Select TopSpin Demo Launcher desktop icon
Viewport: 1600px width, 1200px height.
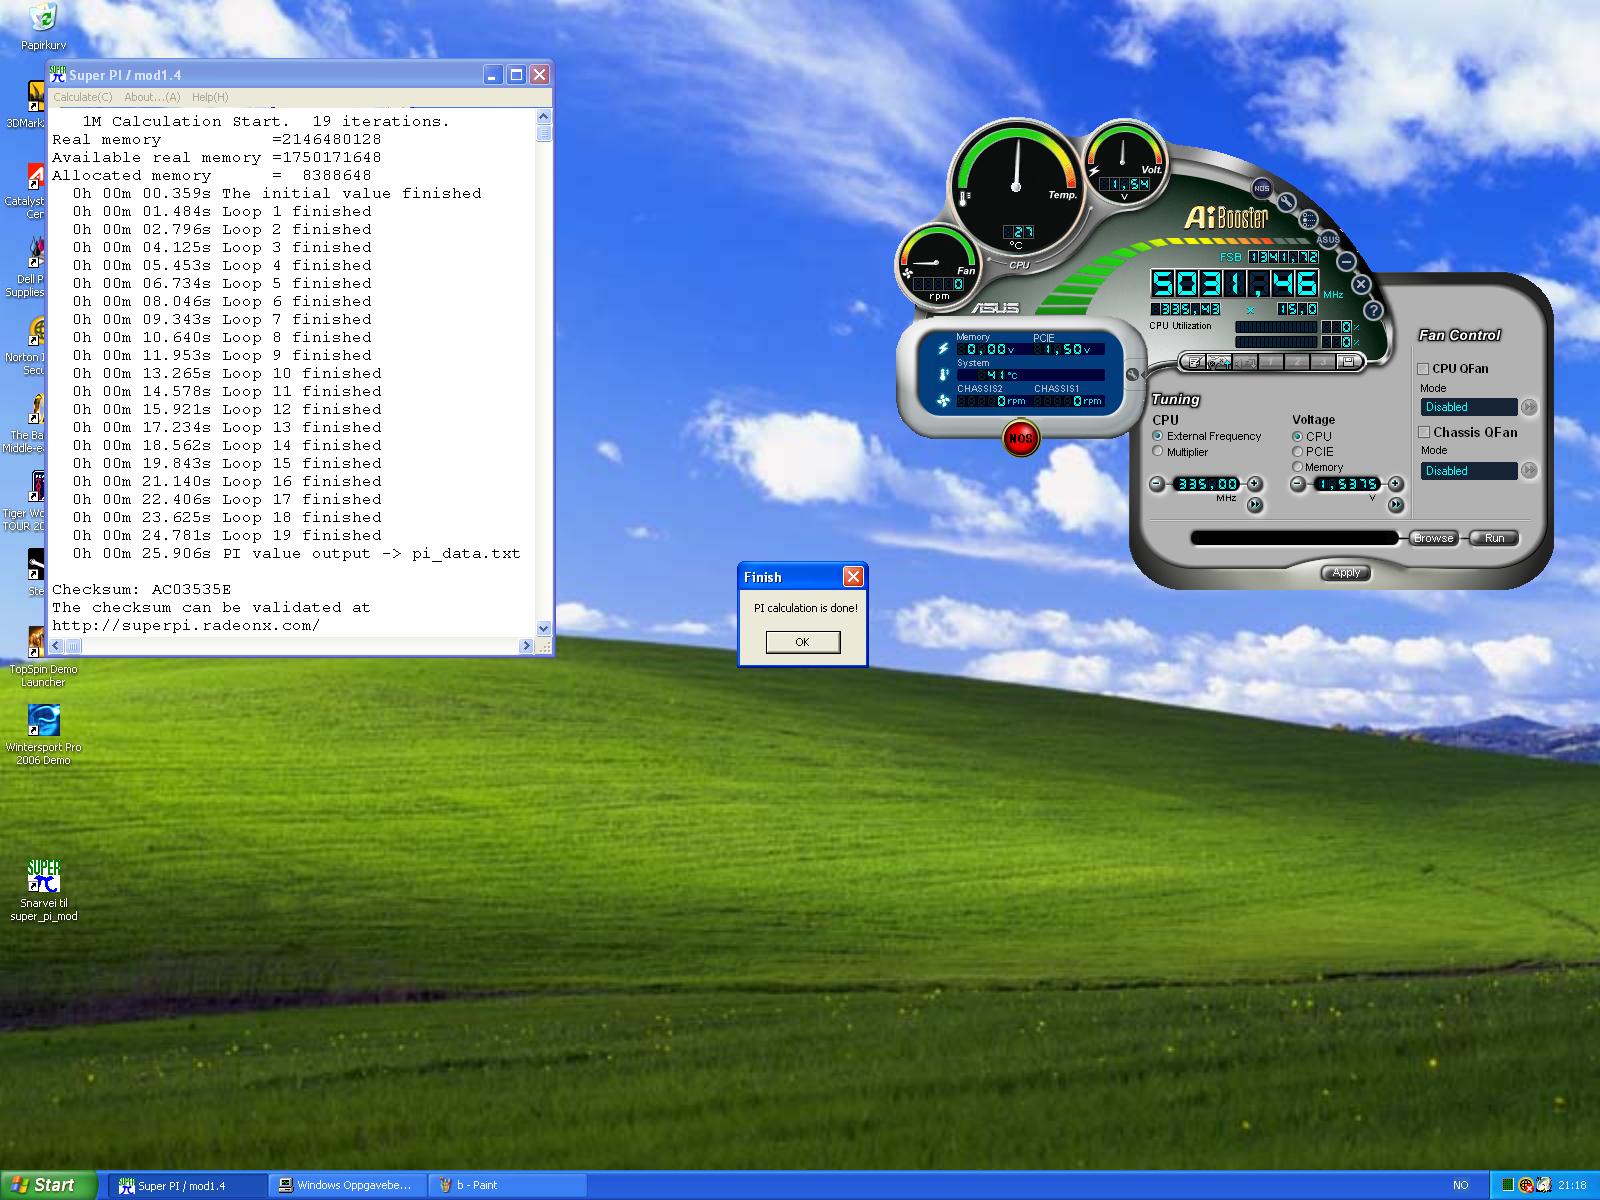(x=43, y=656)
